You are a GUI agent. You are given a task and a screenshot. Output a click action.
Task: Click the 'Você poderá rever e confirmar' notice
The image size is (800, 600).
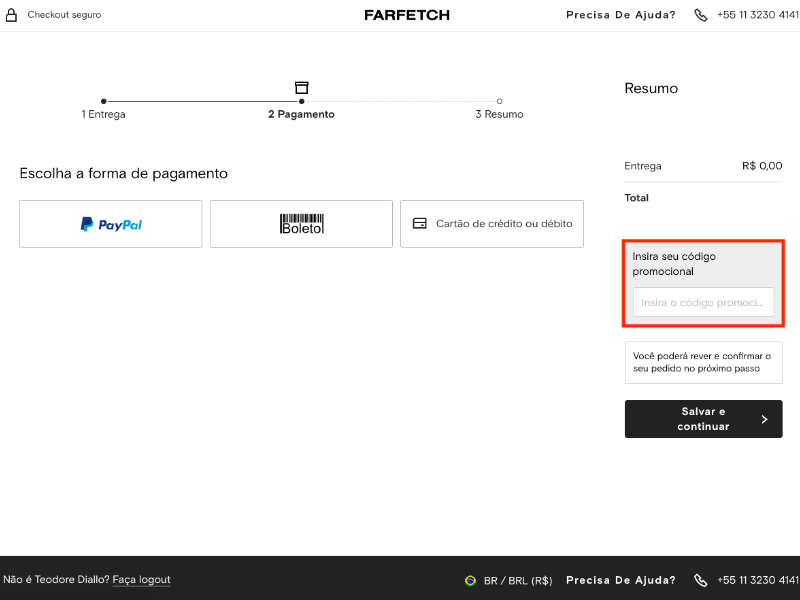tap(704, 362)
